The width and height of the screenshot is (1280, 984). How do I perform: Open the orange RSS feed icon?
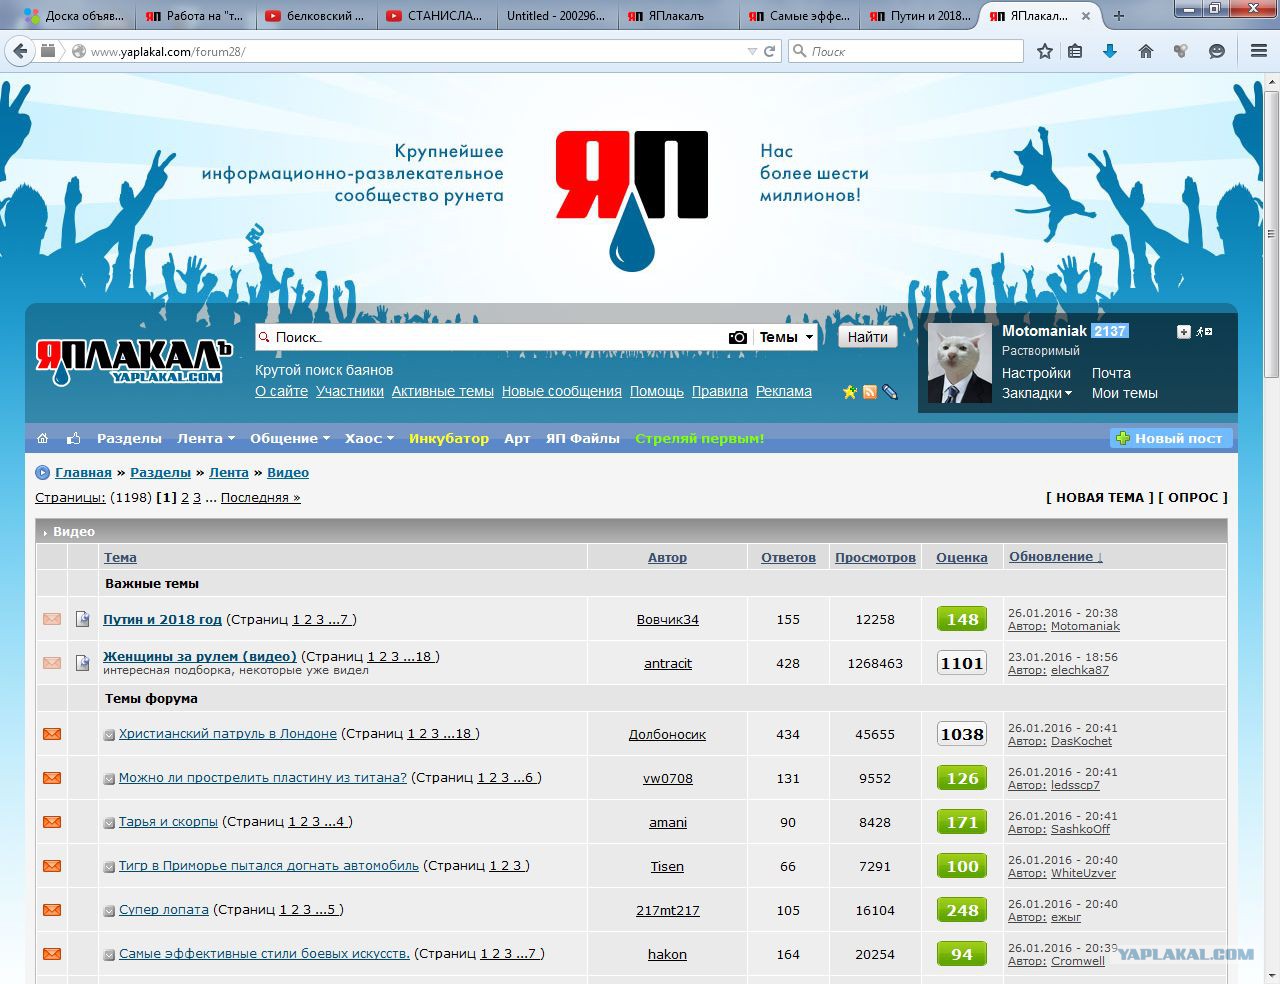pyautogui.click(x=870, y=392)
